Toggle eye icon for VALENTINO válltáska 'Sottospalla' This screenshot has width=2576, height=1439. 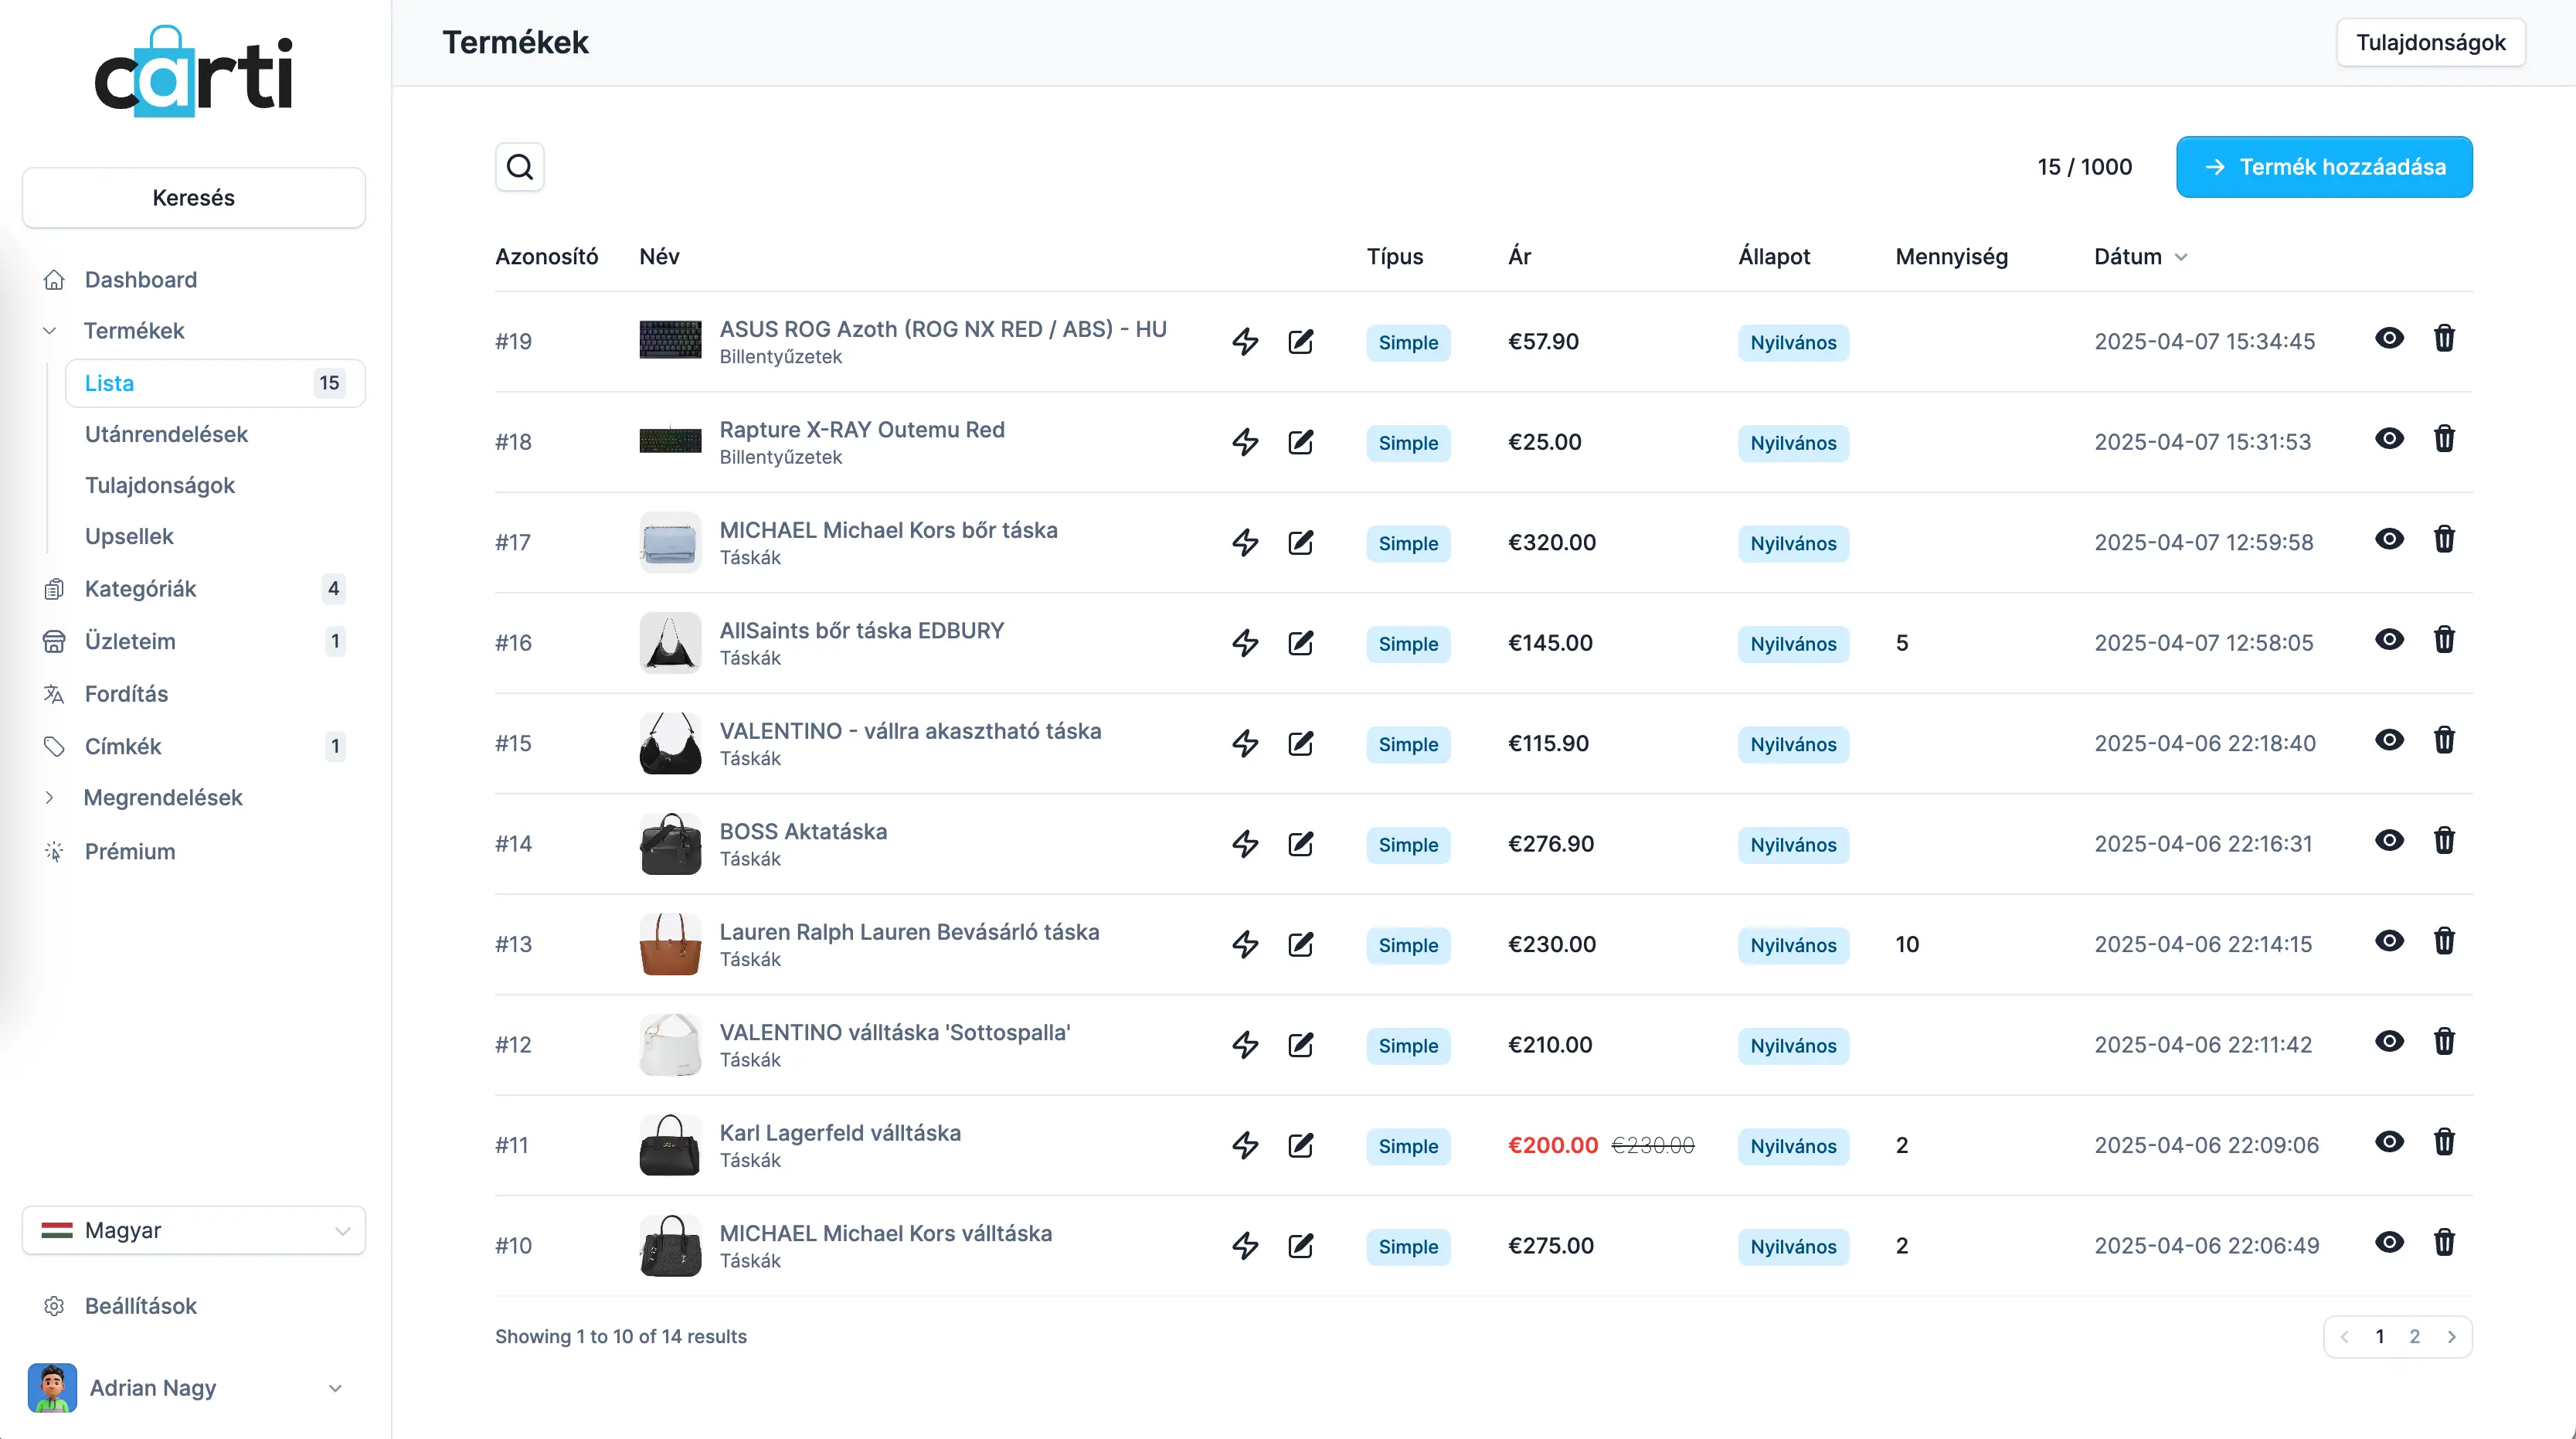click(x=2389, y=1041)
